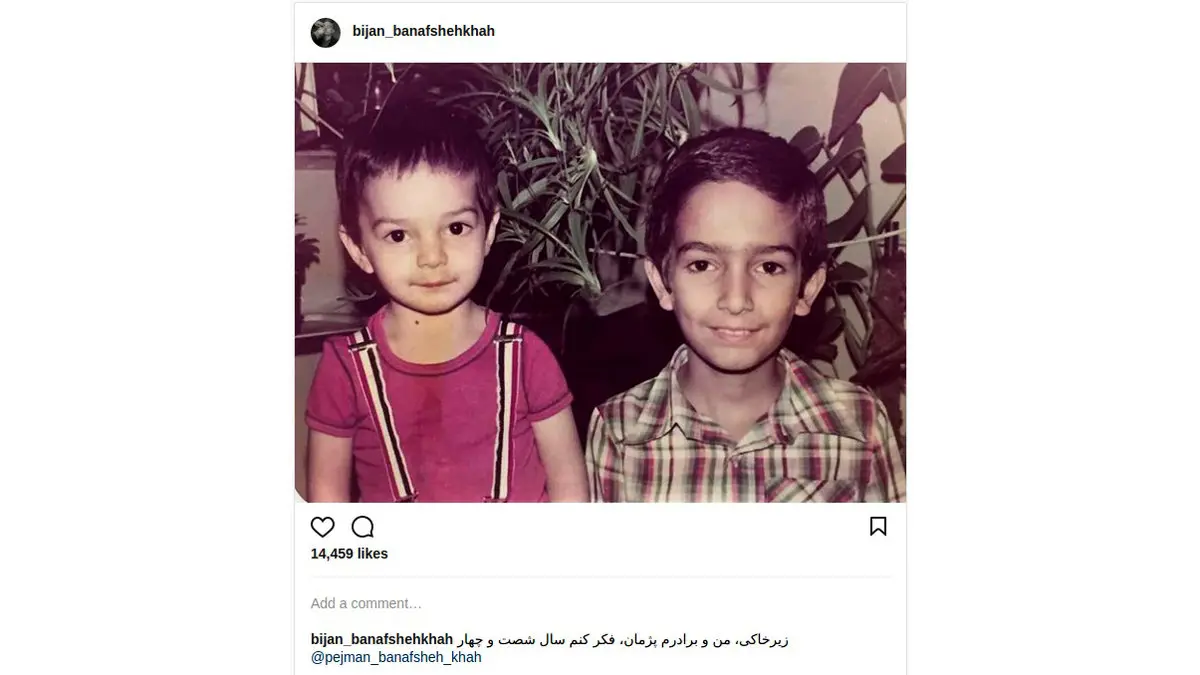1200x675 pixels.
Task: Open the round profile avatar at top
Action: click(x=326, y=32)
